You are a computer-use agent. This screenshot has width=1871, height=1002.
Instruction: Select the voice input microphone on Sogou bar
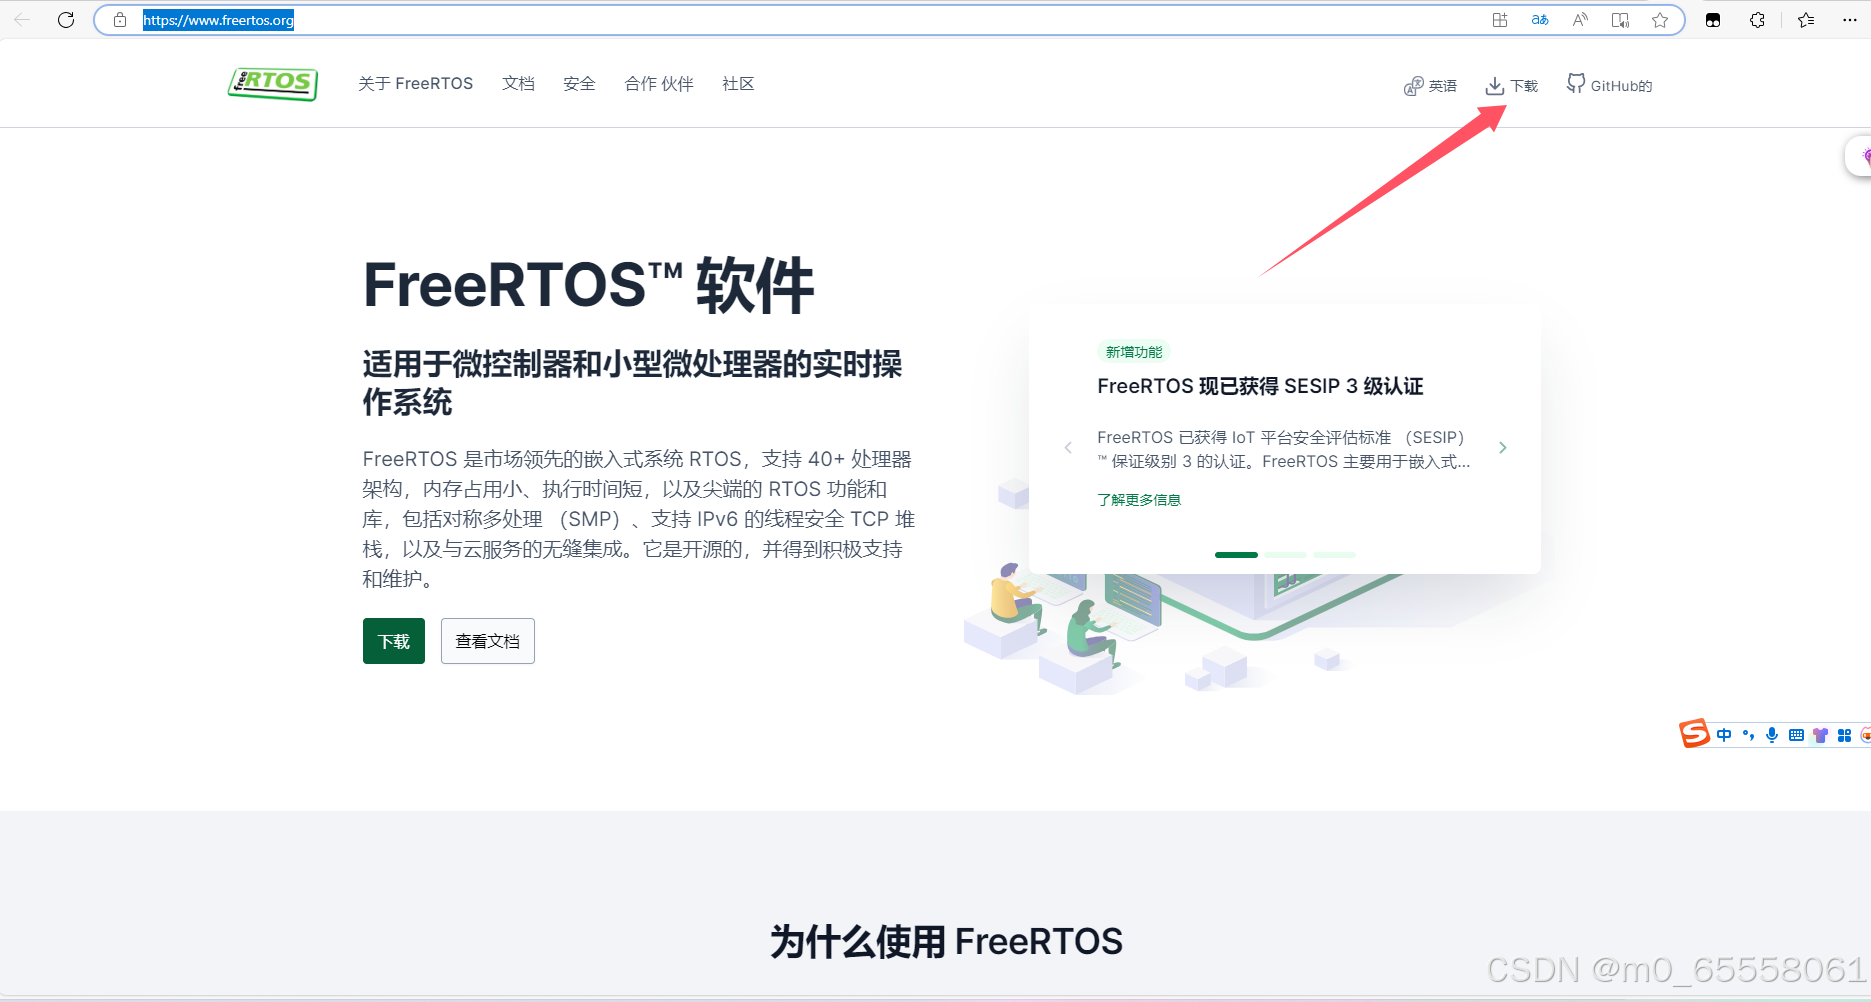(1772, 735)
